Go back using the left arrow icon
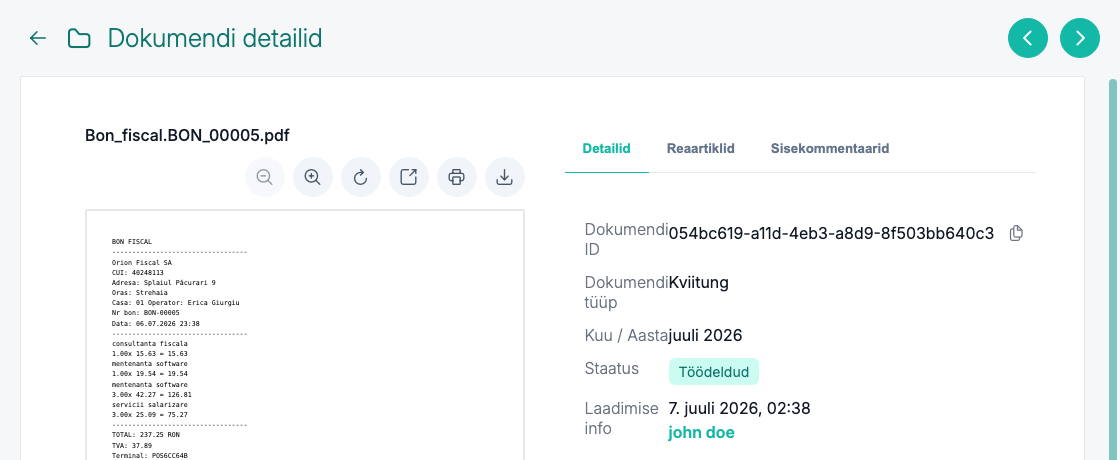The width and height of the screenshot is (1120, 460). pyautogui.click(x=37, y=39)
